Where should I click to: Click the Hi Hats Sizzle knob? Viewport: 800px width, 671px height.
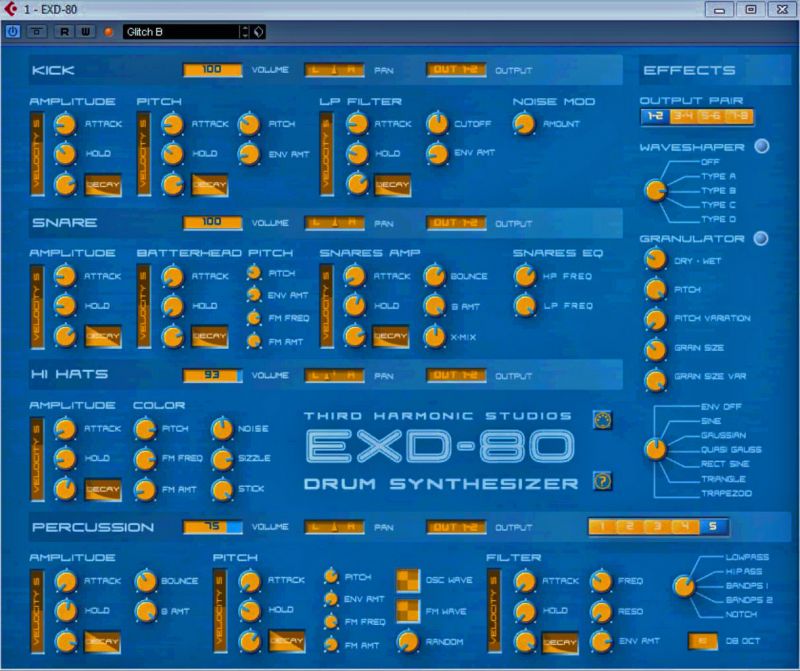pyautogui.click(x=222, y=459)
